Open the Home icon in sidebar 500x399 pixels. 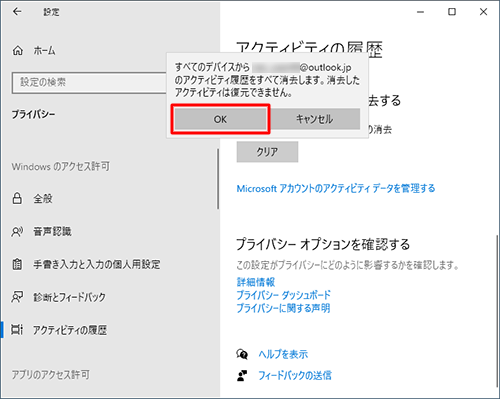click(x=18, y=51)
